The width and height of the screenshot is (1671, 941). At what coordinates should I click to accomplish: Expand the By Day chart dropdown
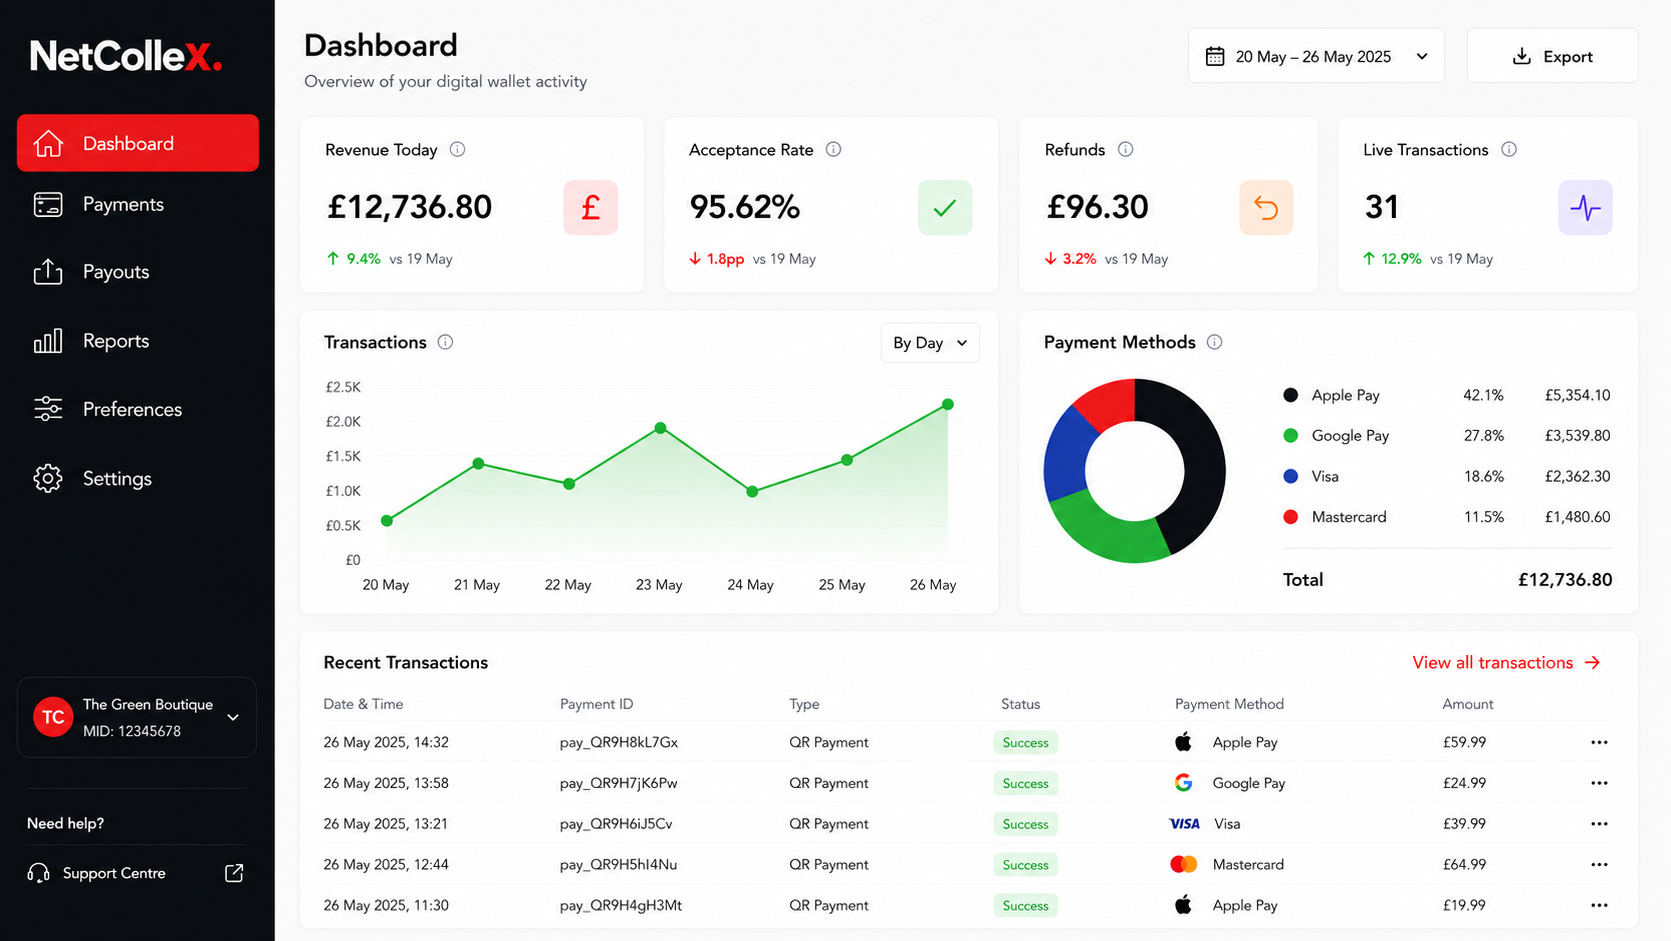pyautogui.click(x=930, y=343)
